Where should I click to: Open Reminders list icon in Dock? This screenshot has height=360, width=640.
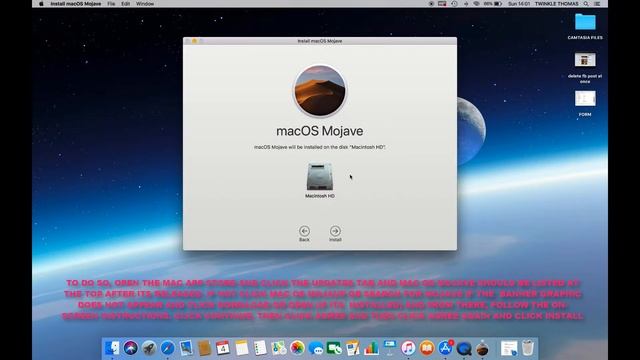[x=260, y=348]
